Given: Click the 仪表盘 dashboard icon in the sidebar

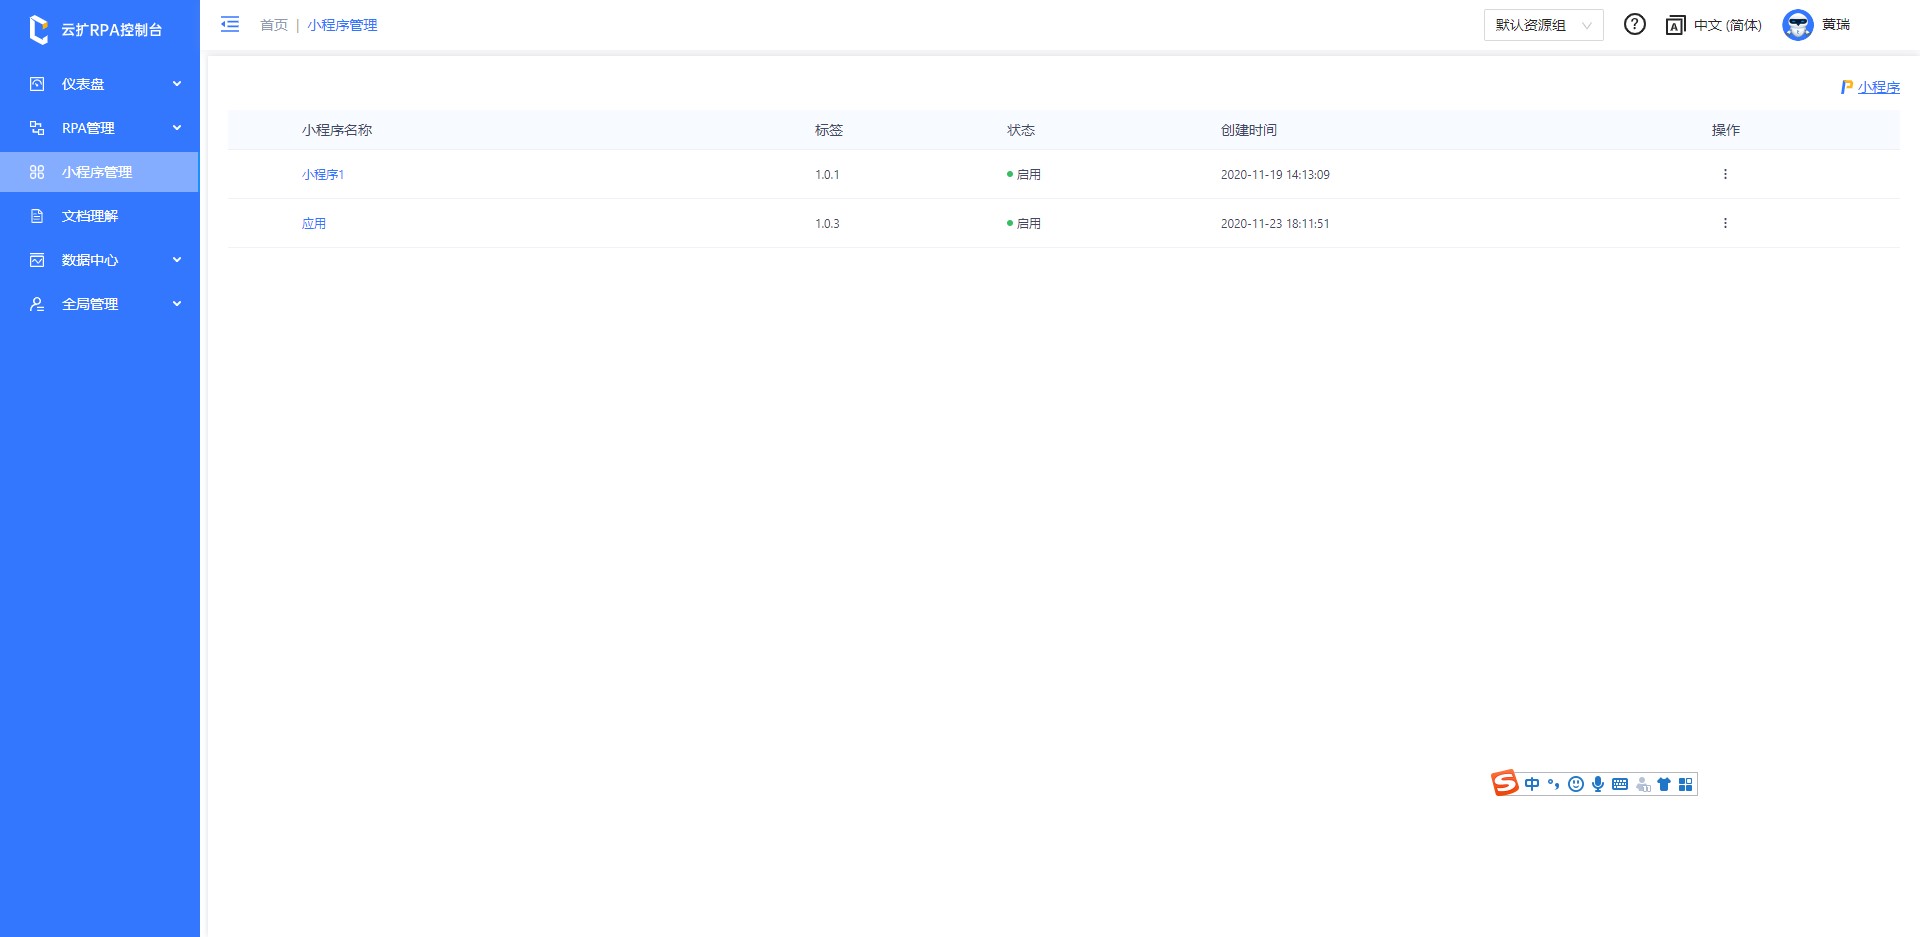Looking at the screenshot, I should 37,84.
